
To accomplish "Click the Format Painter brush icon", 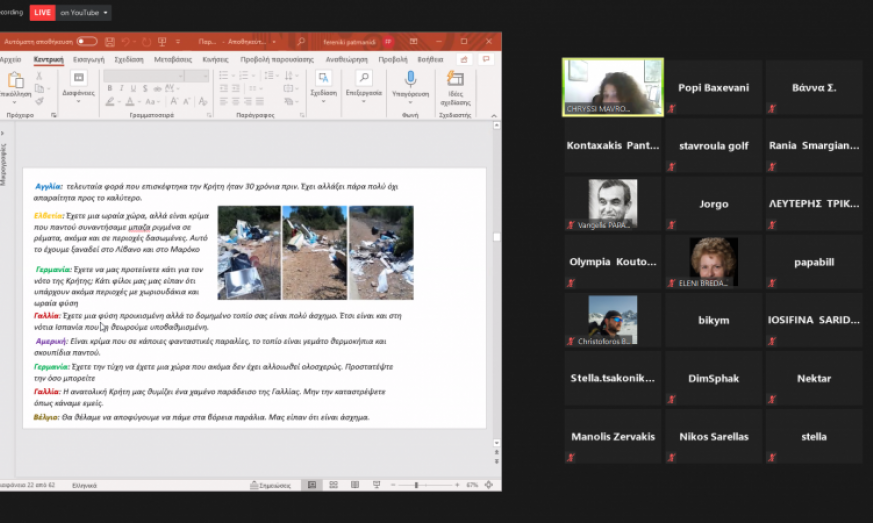I will 39,101.
